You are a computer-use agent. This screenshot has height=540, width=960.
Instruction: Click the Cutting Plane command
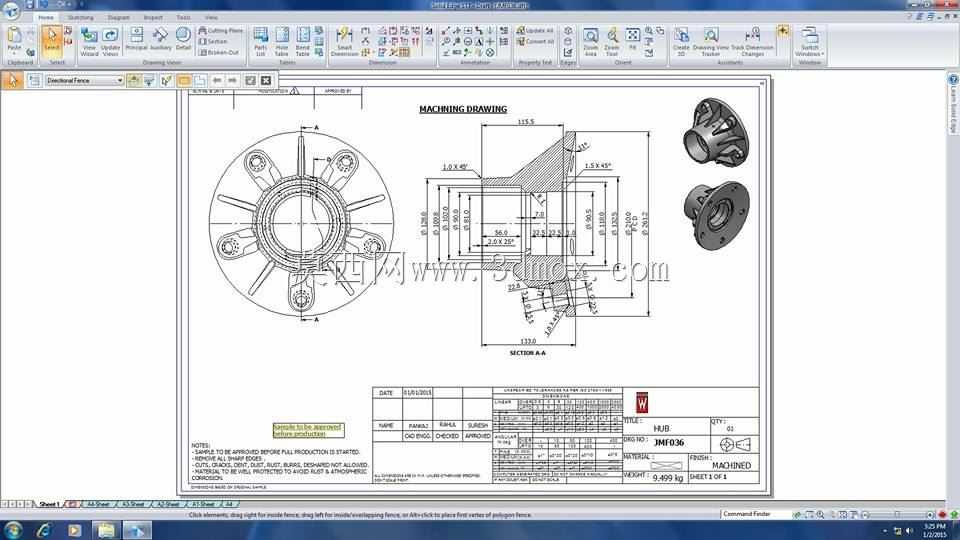[220, 30]
